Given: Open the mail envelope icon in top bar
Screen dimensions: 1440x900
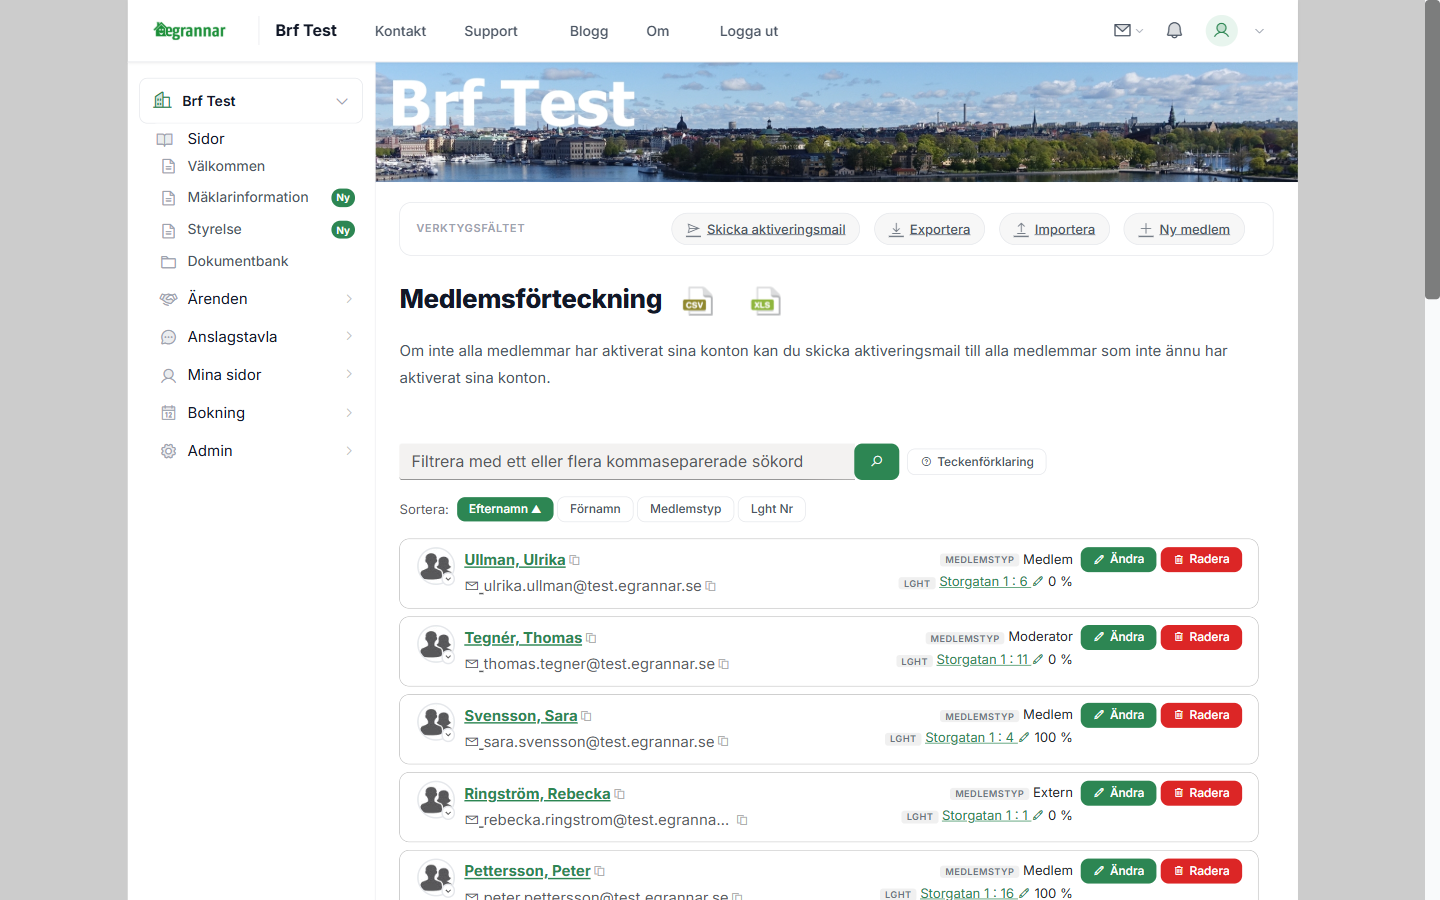Looking at the screenshot, I should (1121, 30).
